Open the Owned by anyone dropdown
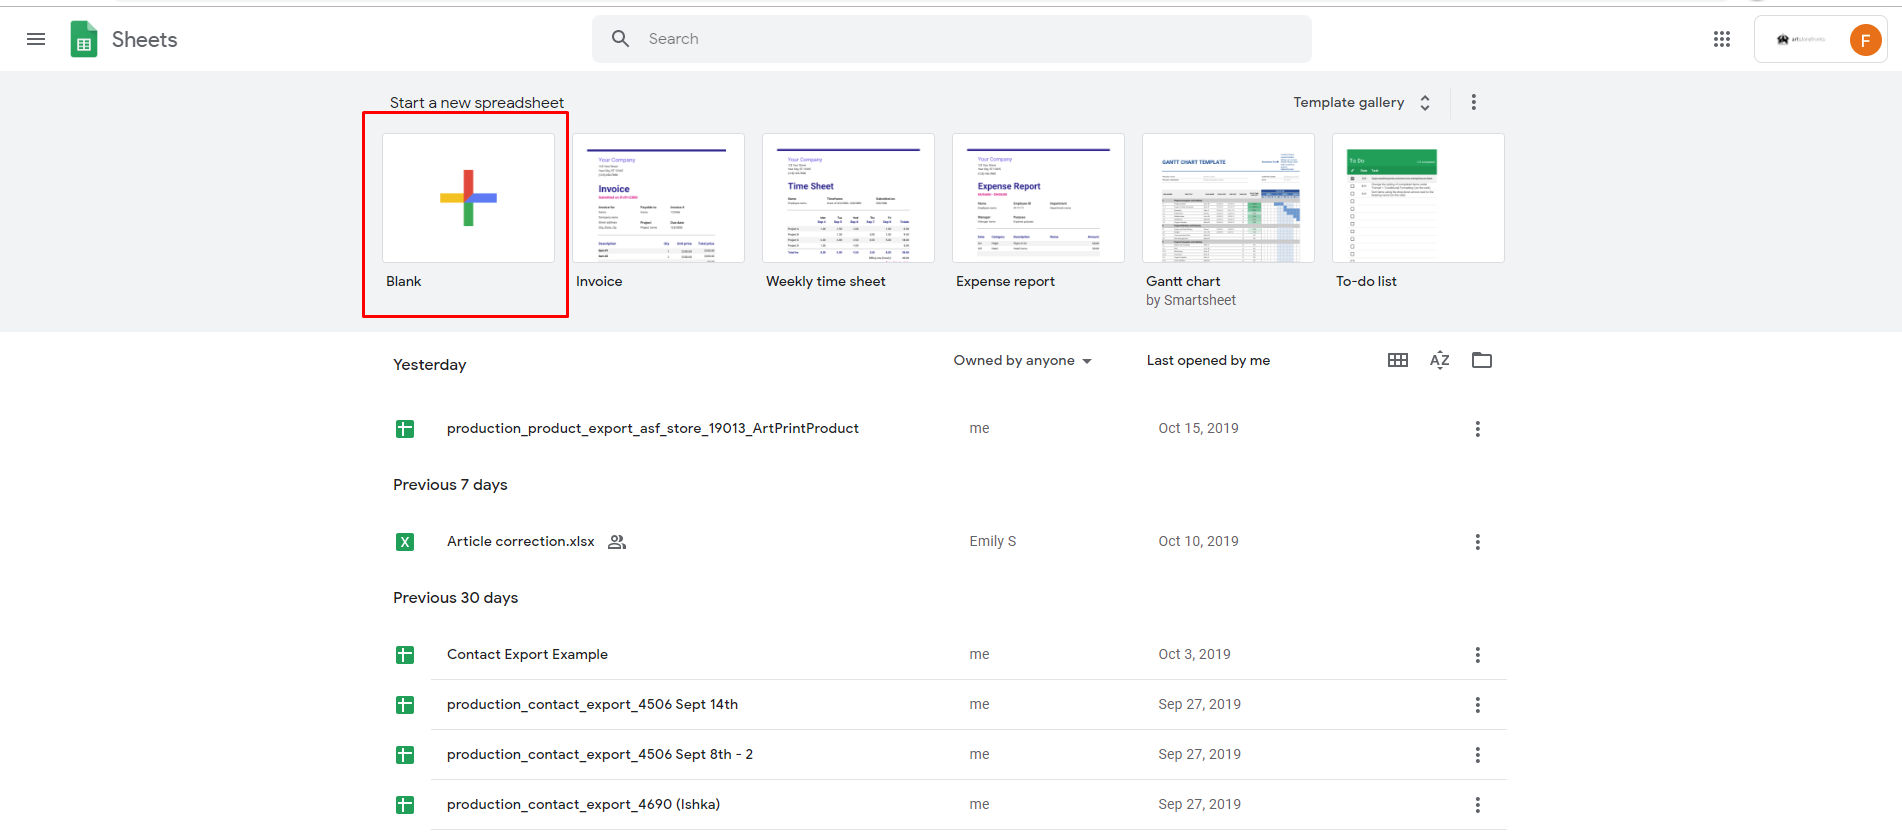This screenshot has height=836, width=1902. point(1021,360)
